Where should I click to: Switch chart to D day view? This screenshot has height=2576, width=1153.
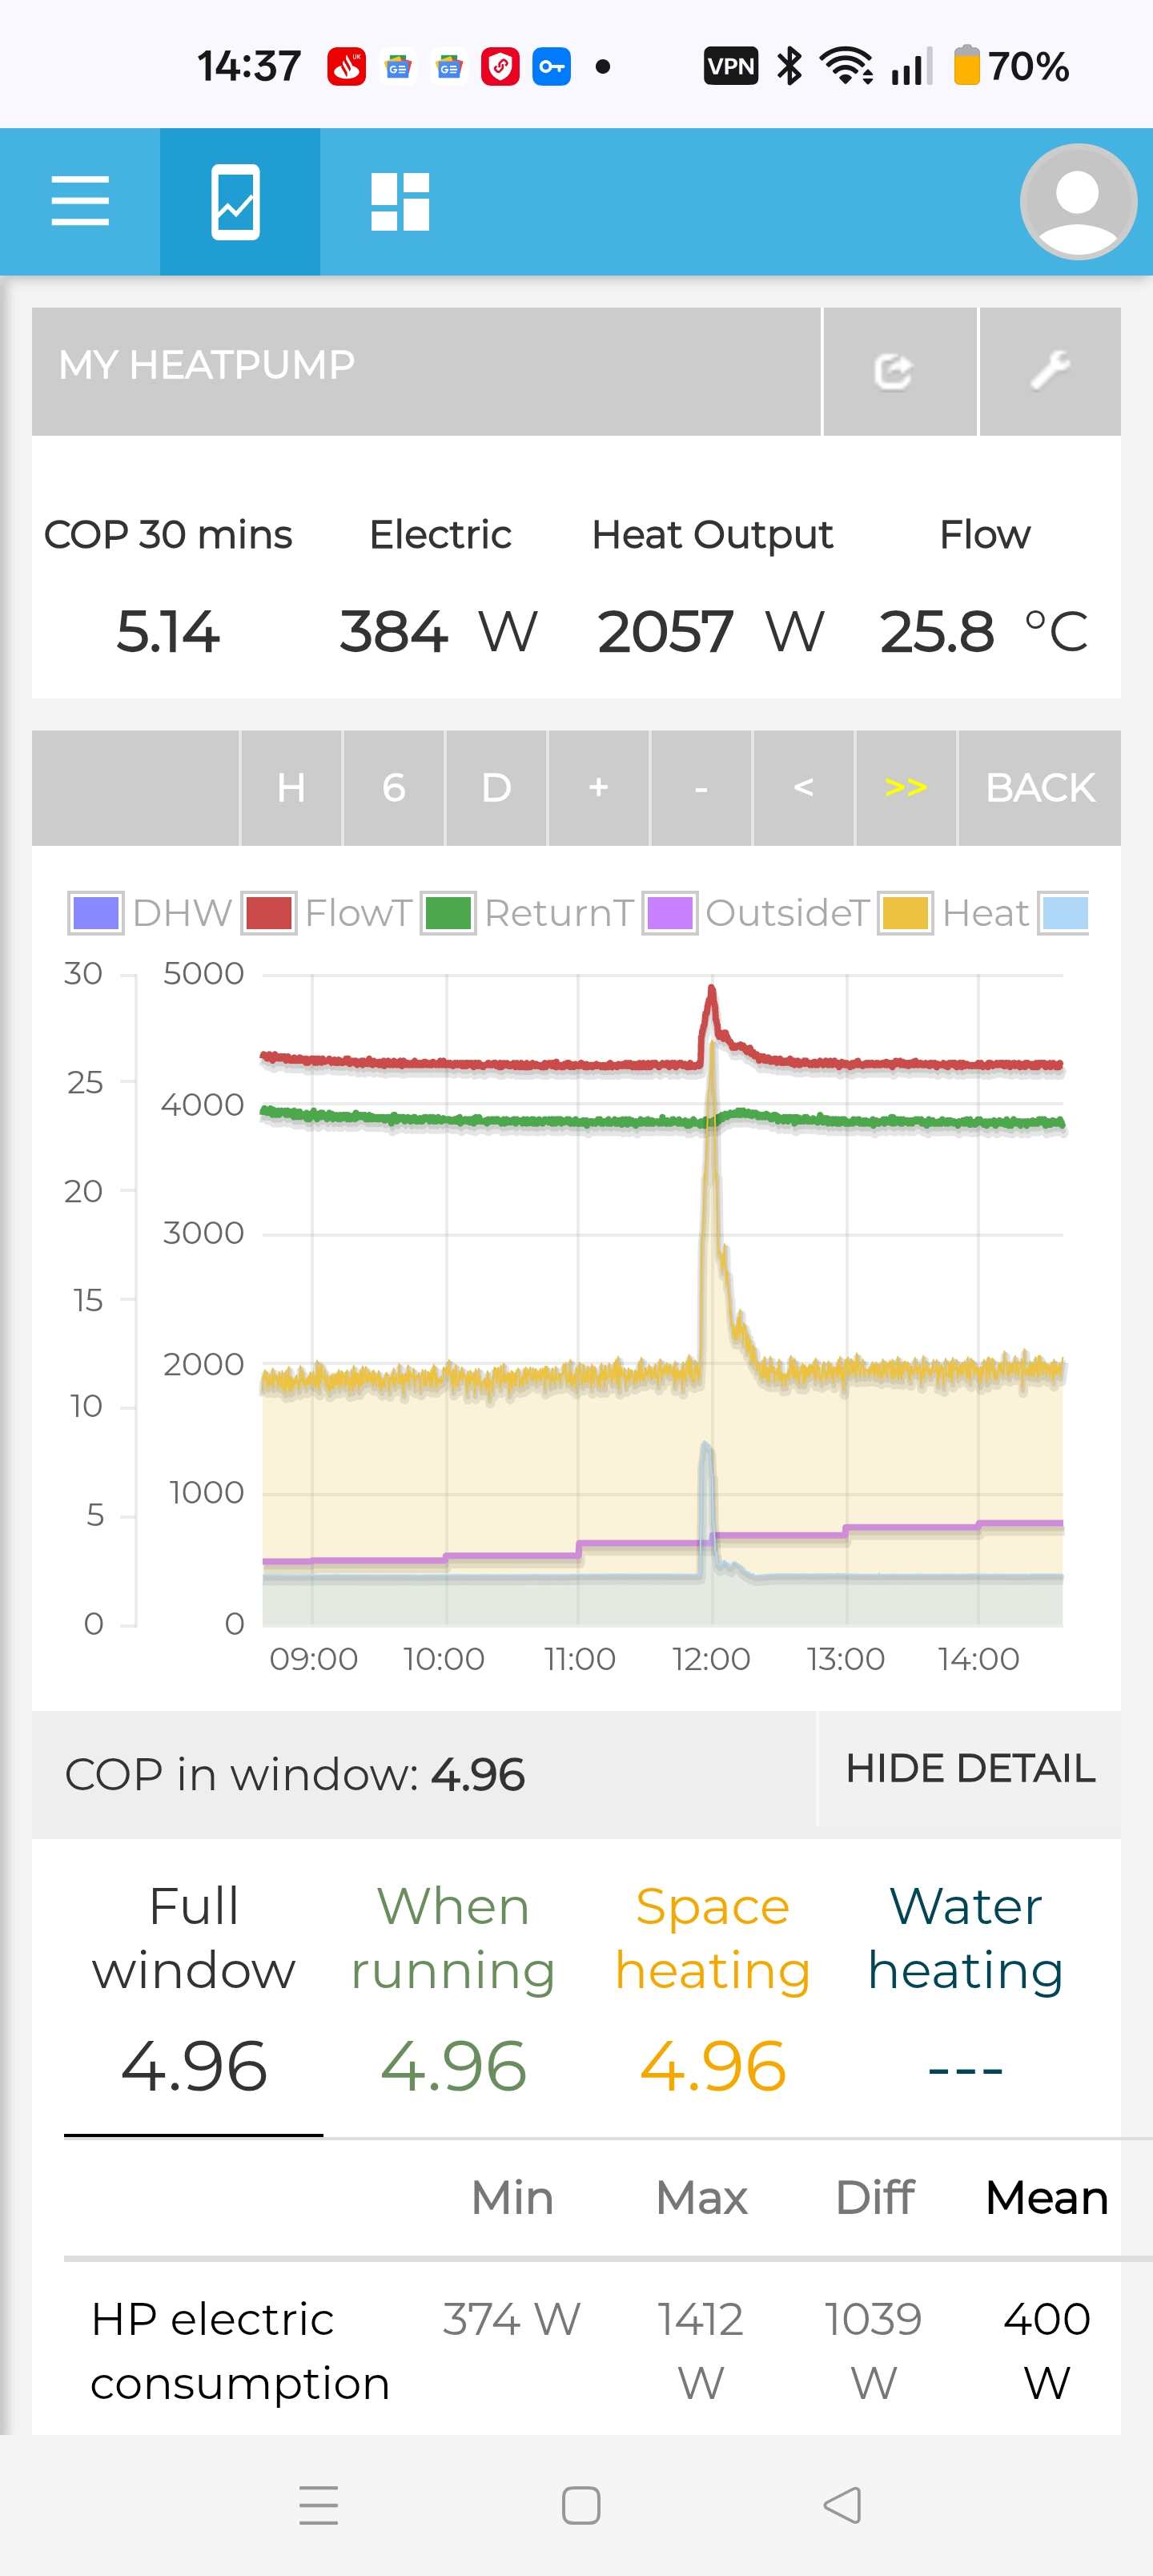coord(496,788)
